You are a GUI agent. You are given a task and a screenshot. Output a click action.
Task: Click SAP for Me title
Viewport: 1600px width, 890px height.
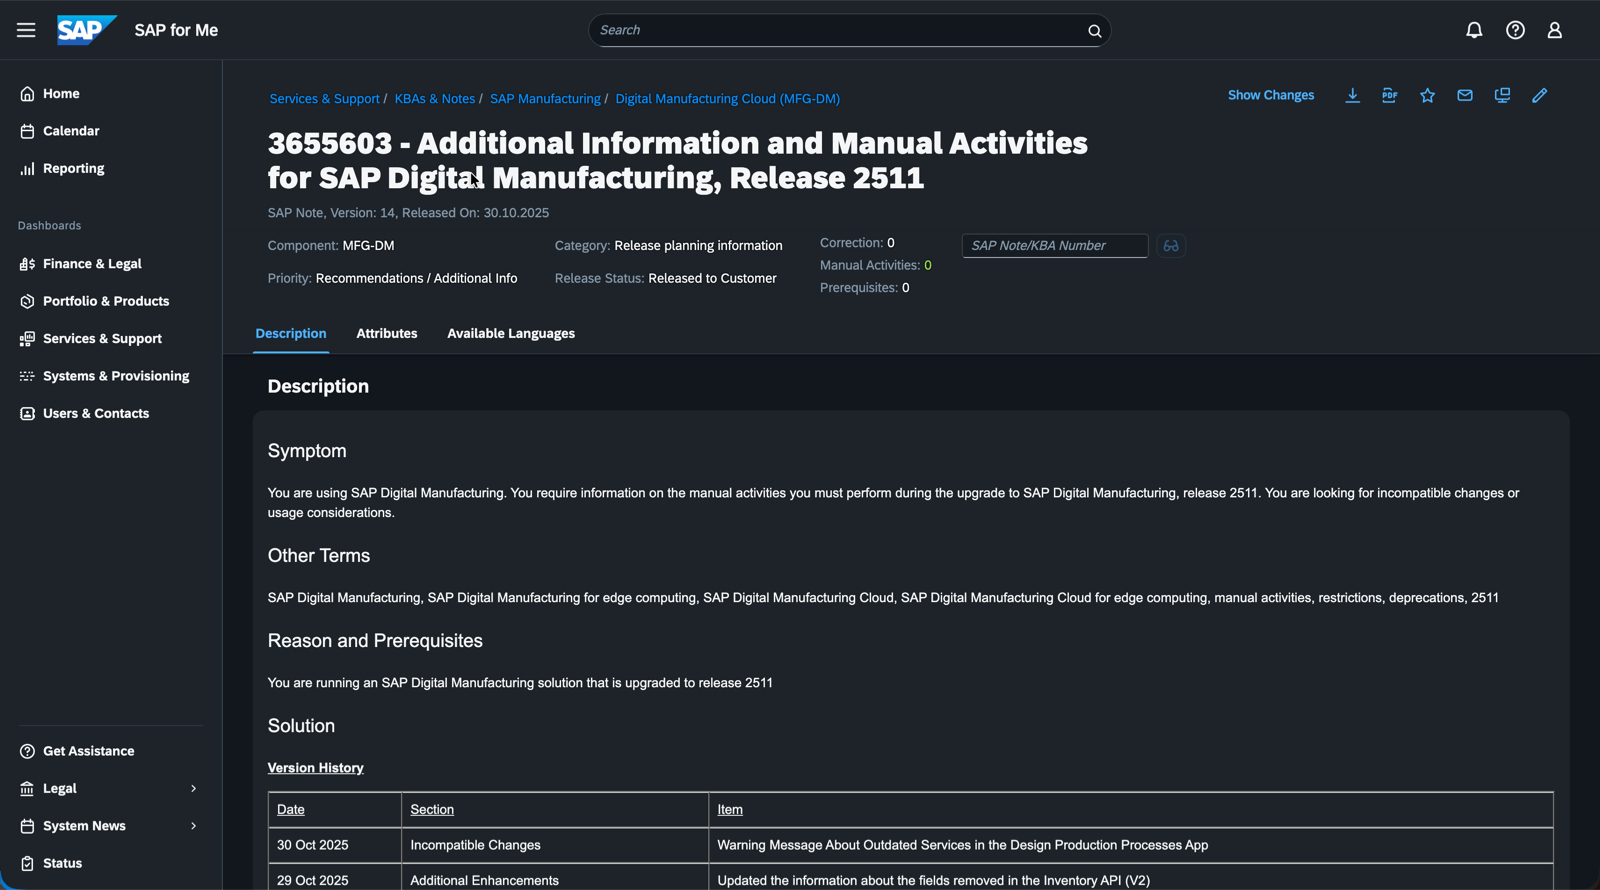[x=176, y=30]
